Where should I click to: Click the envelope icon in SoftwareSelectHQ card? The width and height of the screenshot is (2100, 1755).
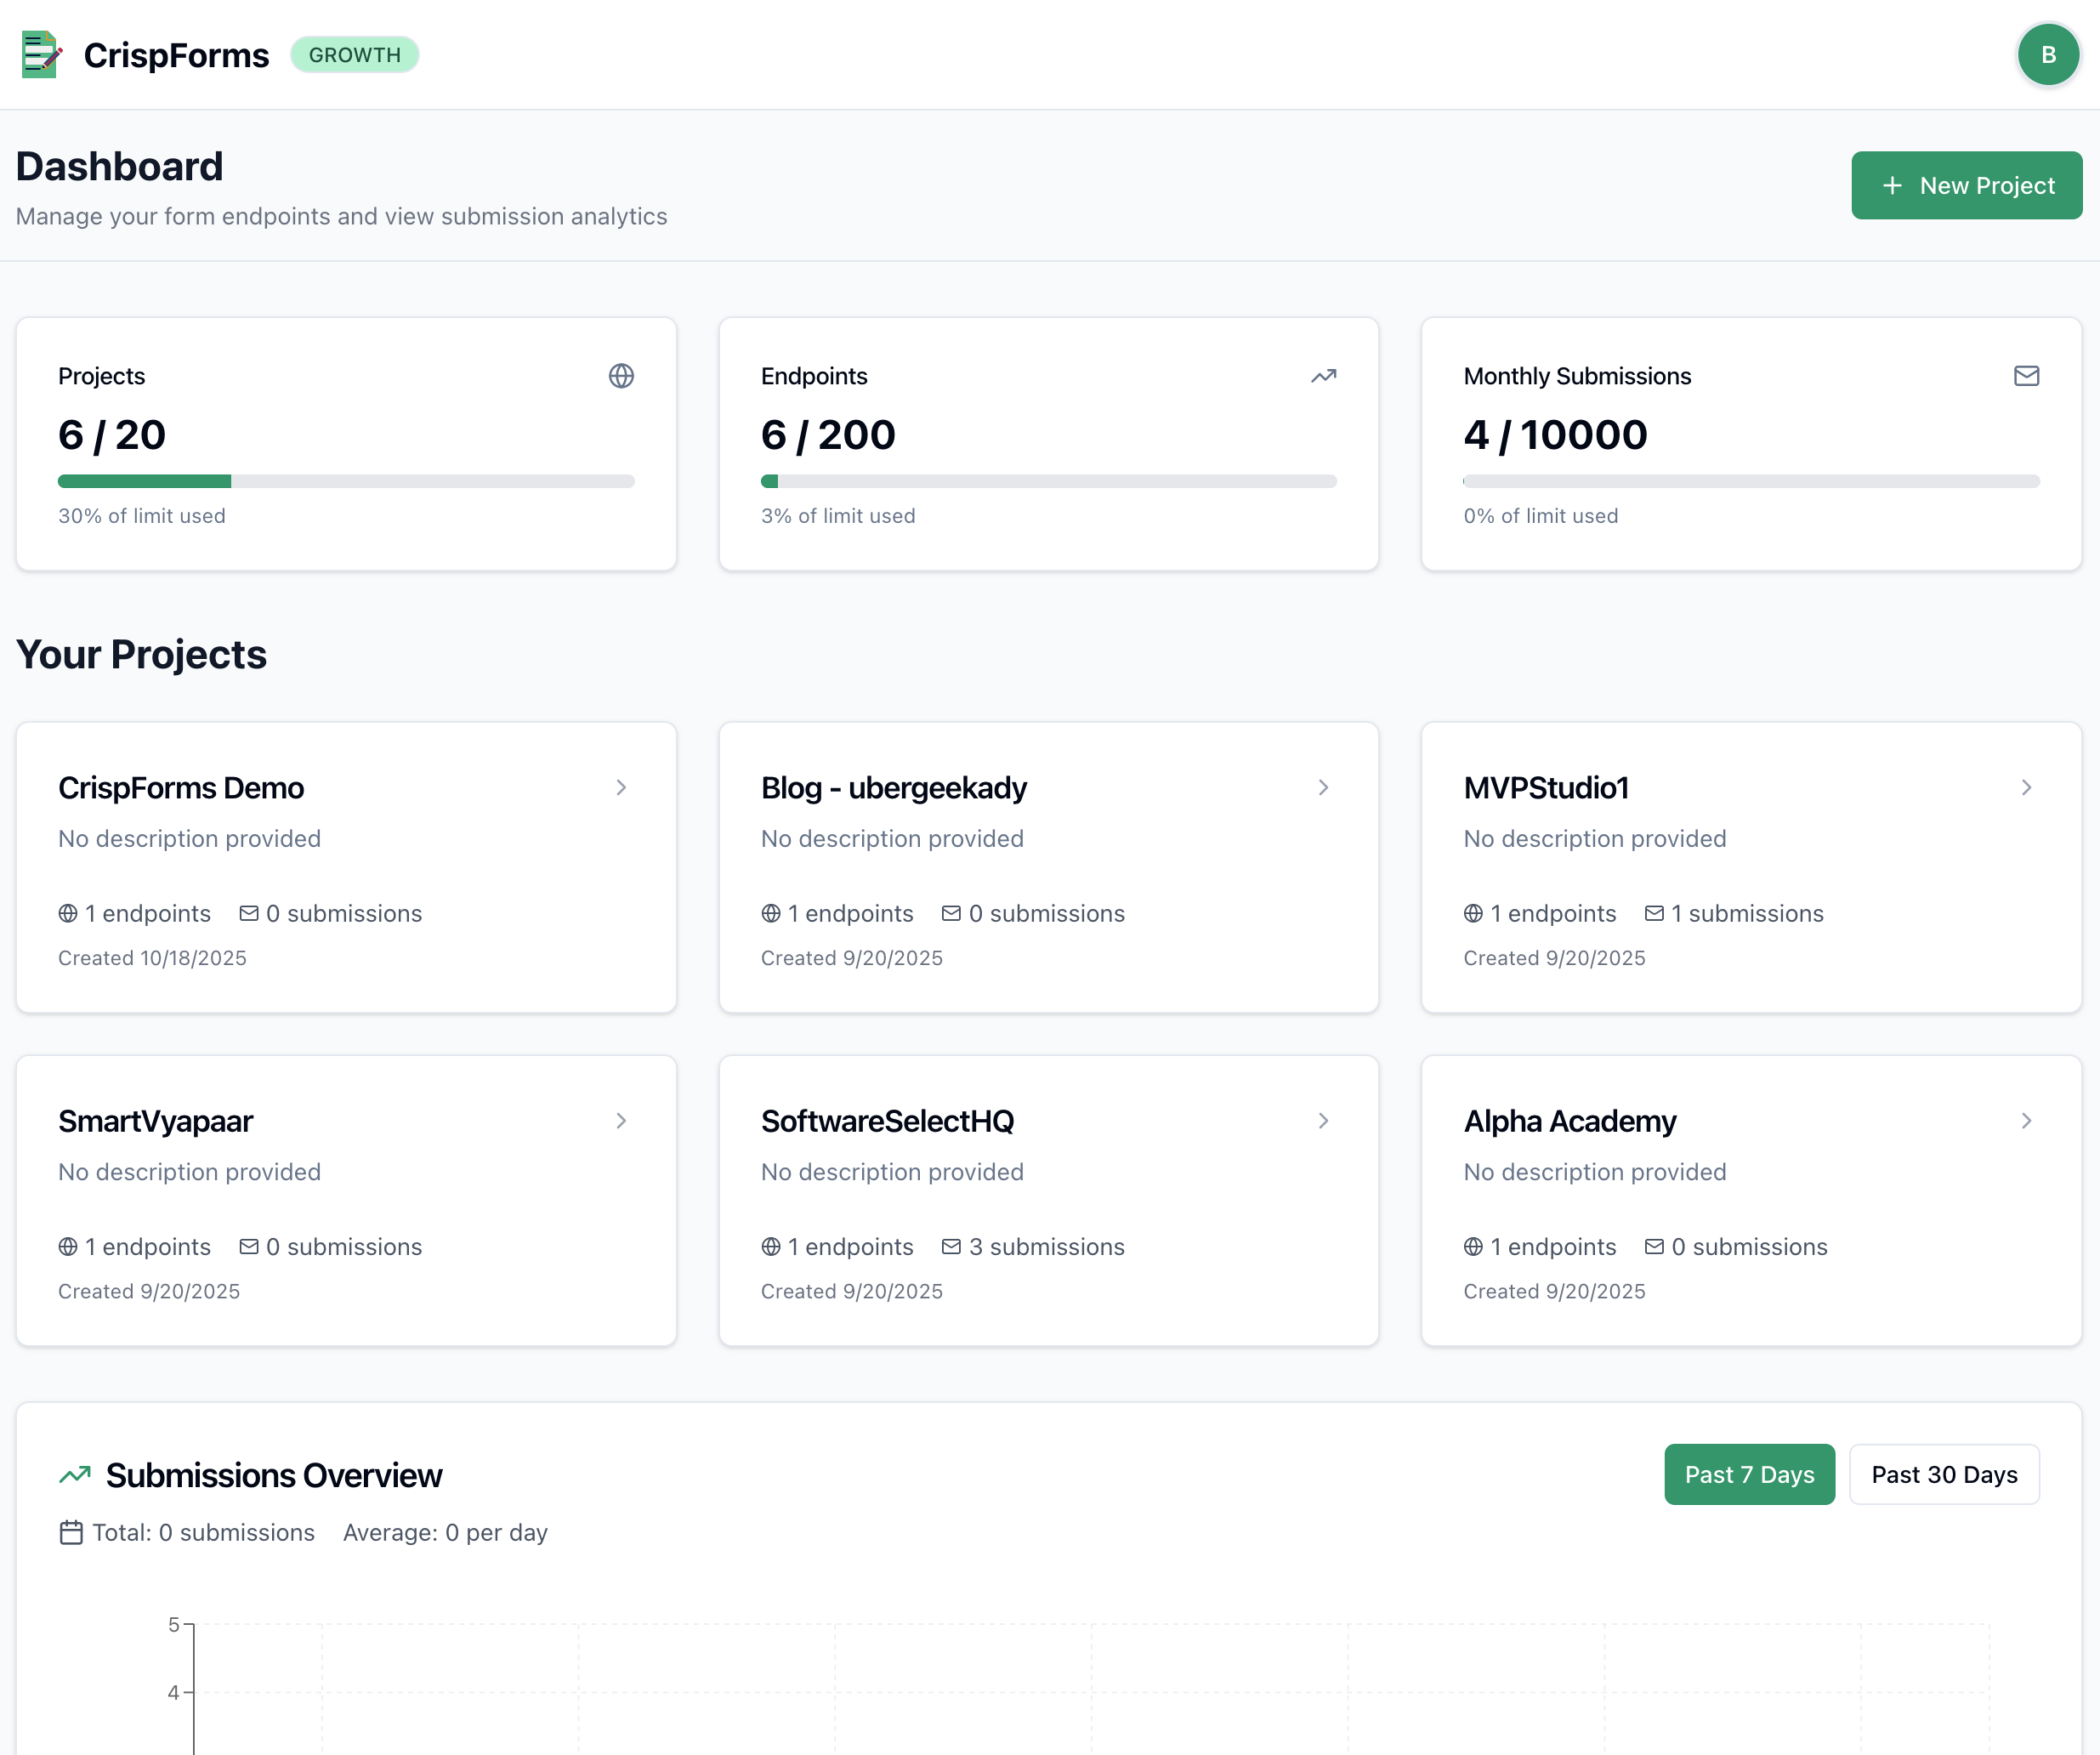coord(951,1246)
